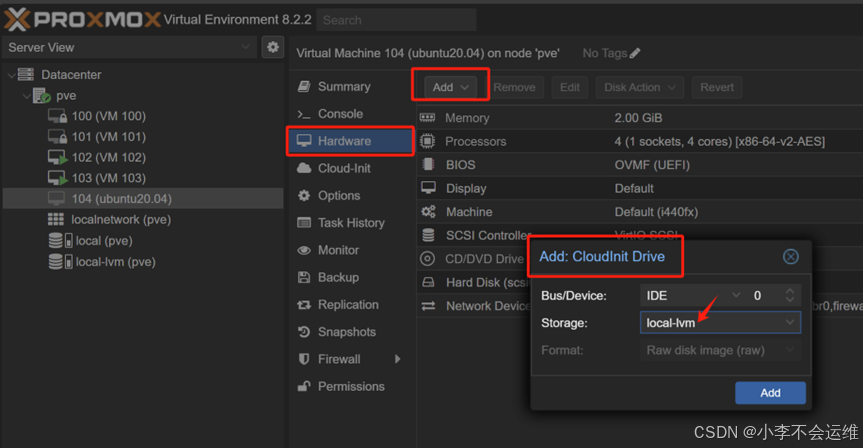Click the pve node icon
863x448 pixels.
(42, 96)
